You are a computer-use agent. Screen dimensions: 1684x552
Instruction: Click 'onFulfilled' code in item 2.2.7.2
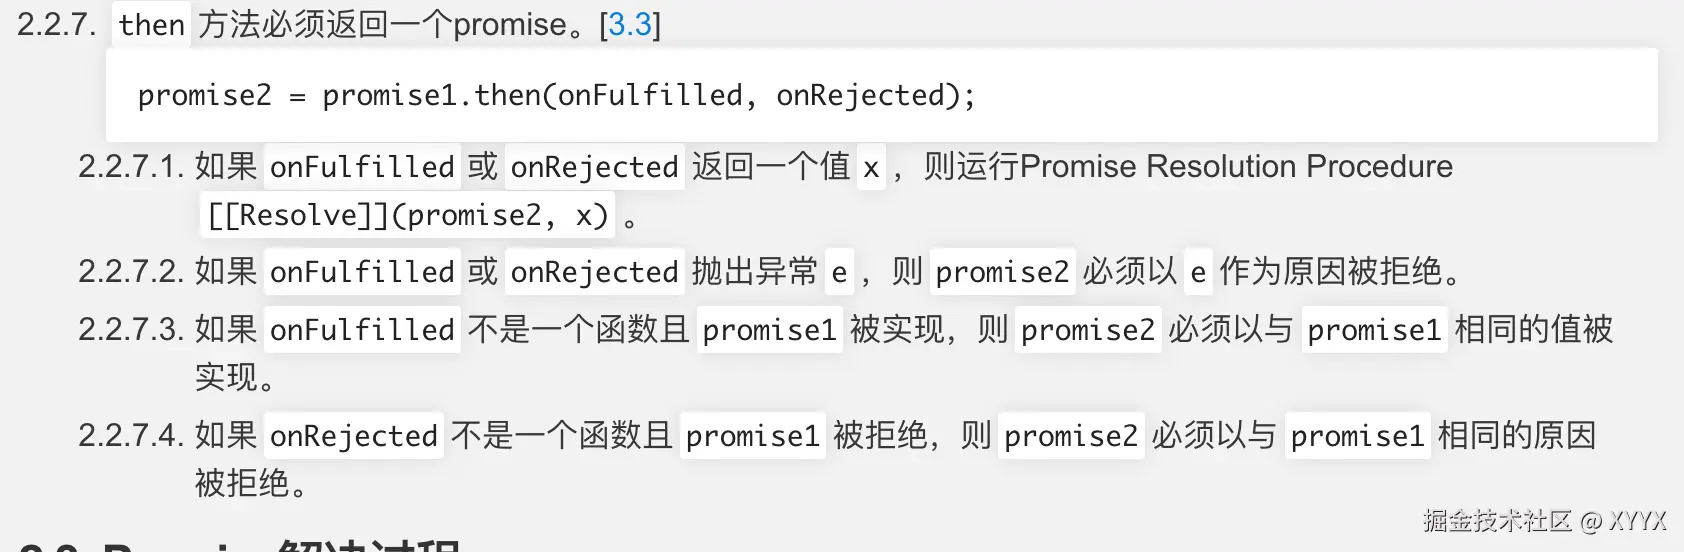(x=362, y=272)
